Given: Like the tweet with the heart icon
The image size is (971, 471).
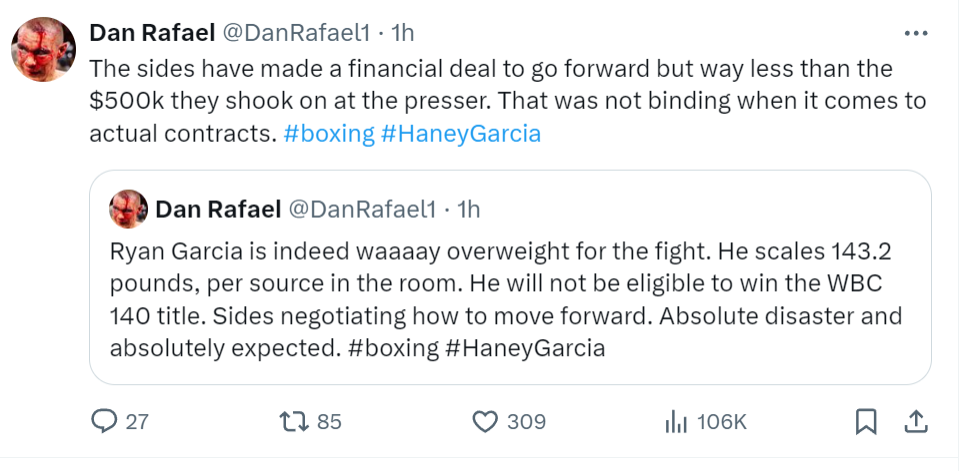Looking at the screenshot, I should [485, 421].
